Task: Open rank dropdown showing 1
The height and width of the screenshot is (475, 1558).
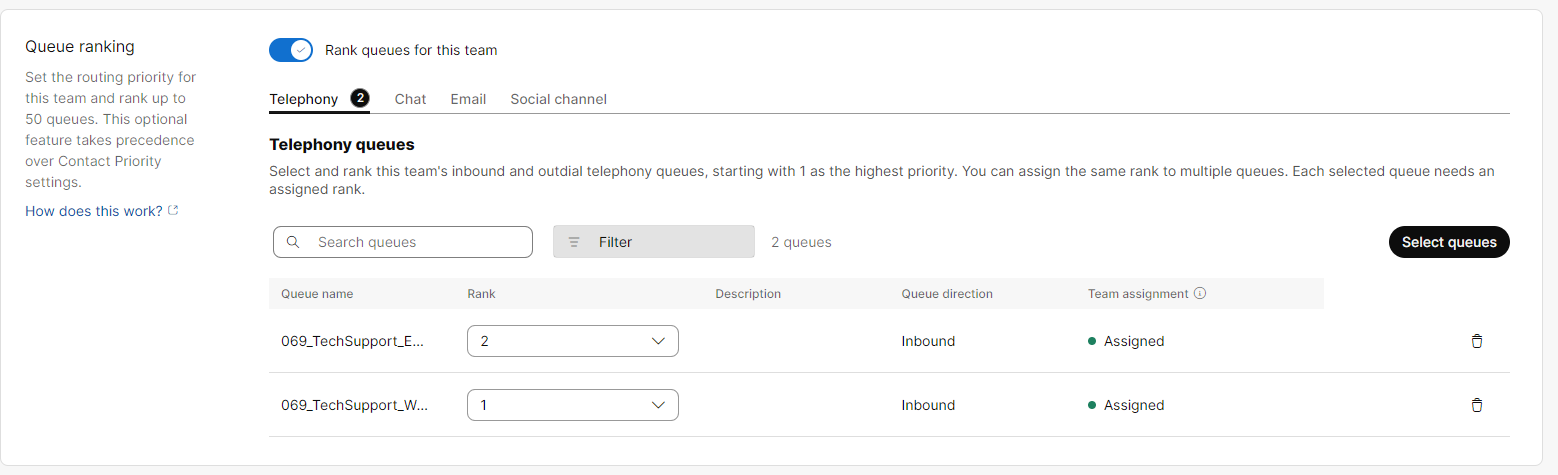Action: (x=573, y=405)
